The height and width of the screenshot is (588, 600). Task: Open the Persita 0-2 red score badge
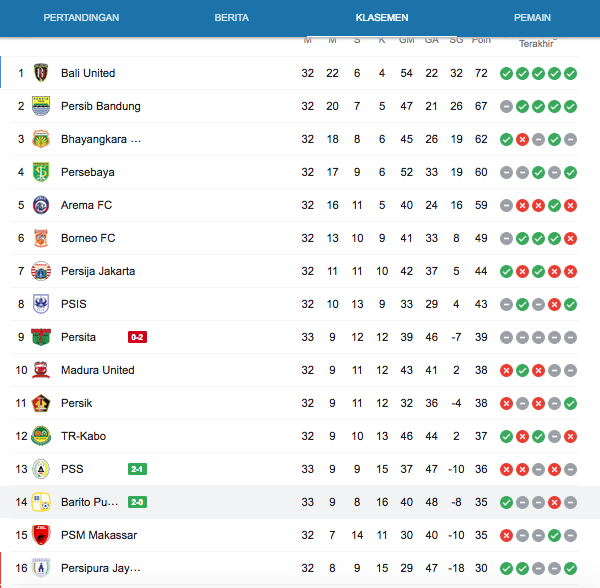[x=137, y=337]
